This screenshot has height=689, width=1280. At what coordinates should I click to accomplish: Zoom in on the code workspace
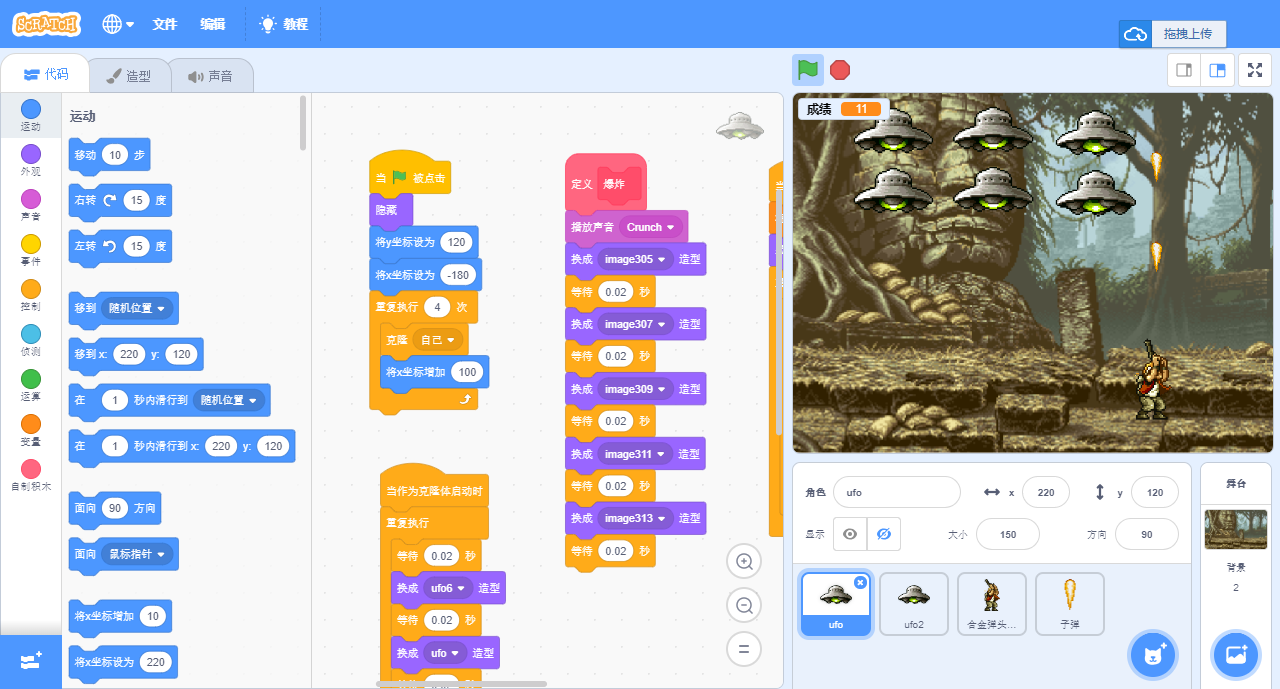(x=744, y=562)
